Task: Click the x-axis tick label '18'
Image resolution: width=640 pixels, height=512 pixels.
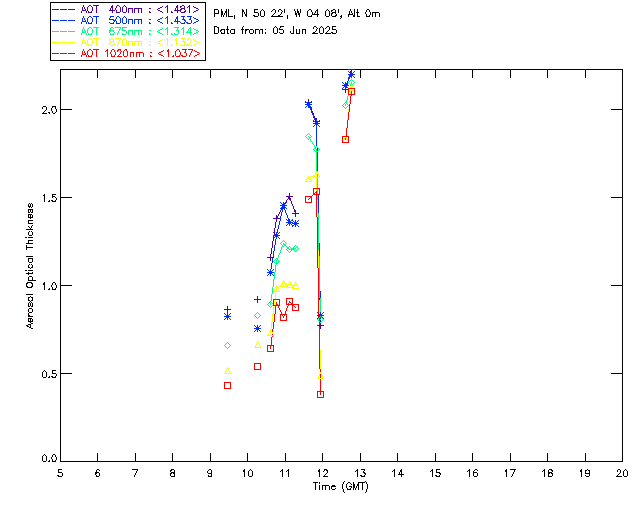Action: [547, 473]
